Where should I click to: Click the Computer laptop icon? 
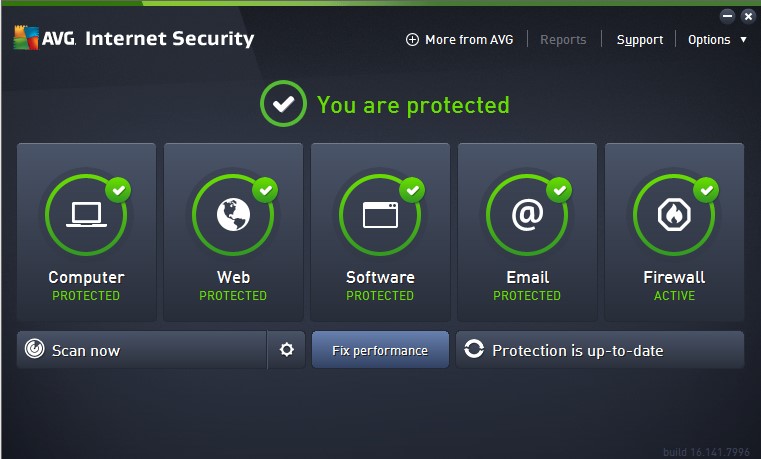click(x=86, y=214)
